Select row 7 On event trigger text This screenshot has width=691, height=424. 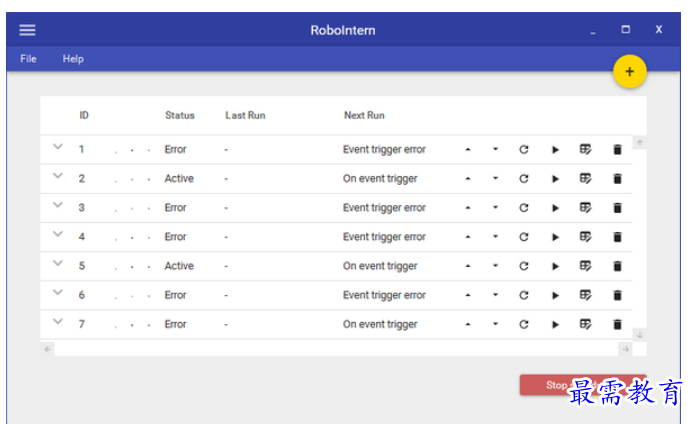(x=380, y=324)
